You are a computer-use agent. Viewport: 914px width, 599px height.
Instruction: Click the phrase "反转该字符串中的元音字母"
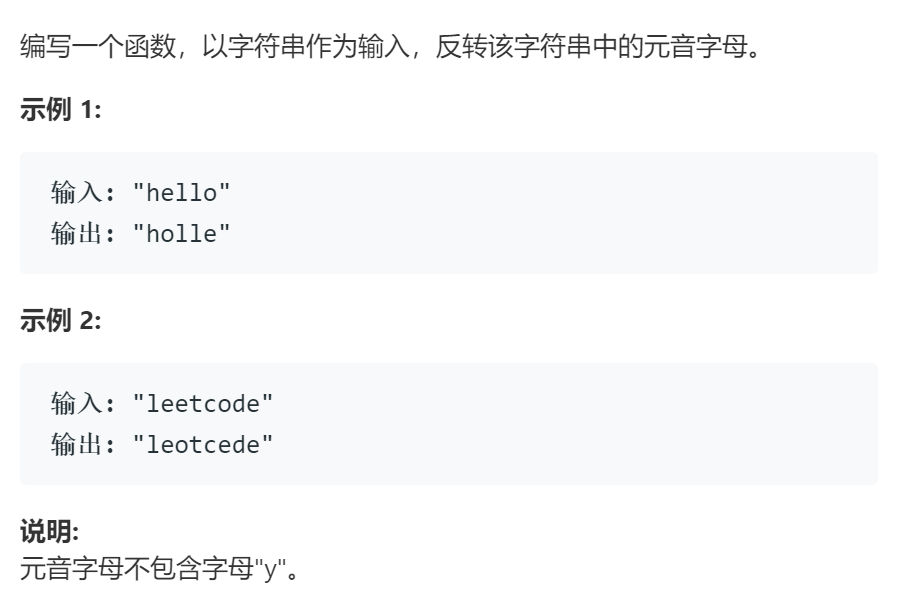click(592, 46)
